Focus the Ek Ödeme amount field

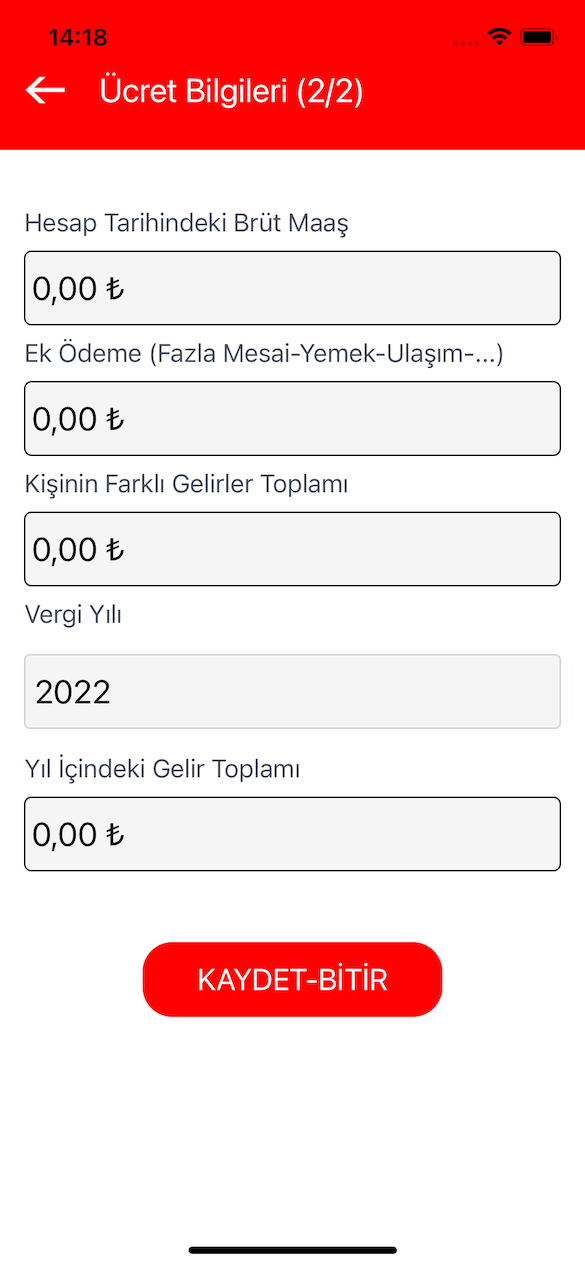pos(292,418)
